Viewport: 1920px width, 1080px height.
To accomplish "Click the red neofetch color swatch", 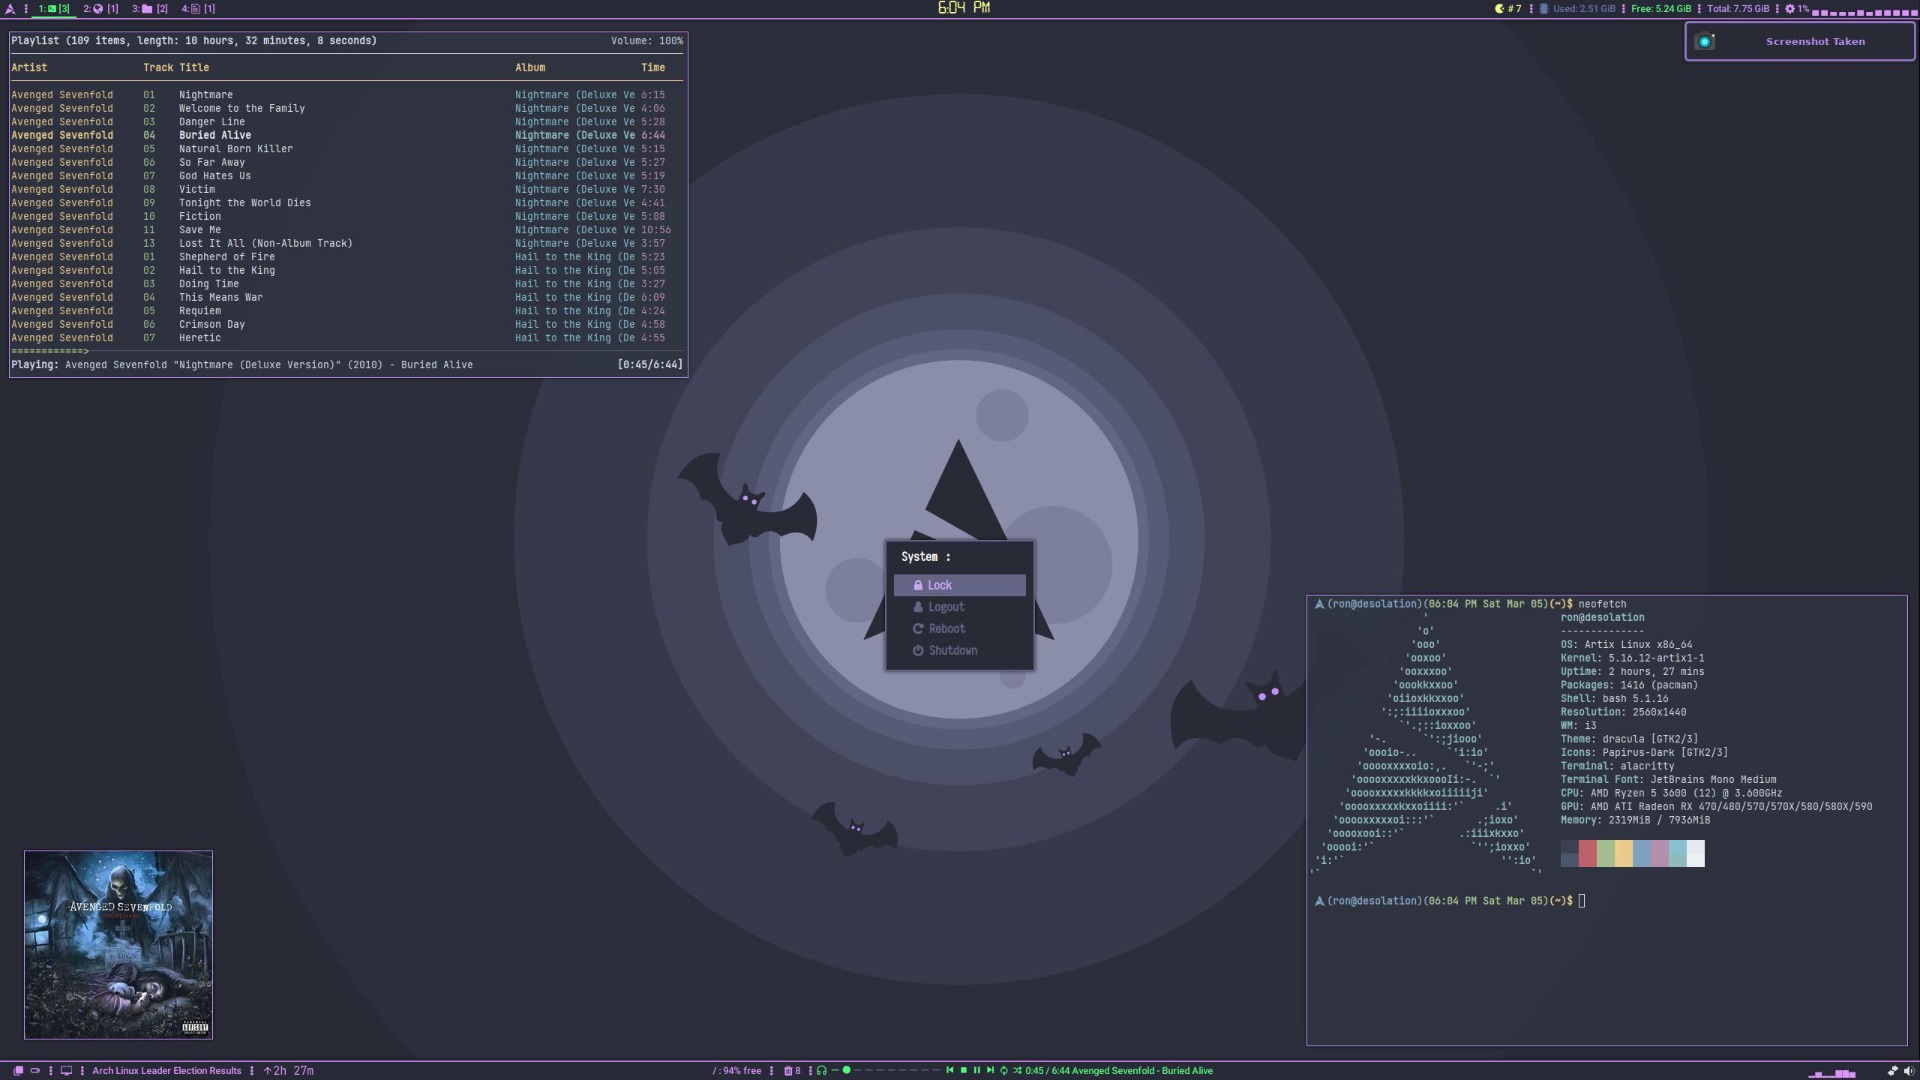I will 1588,853.
